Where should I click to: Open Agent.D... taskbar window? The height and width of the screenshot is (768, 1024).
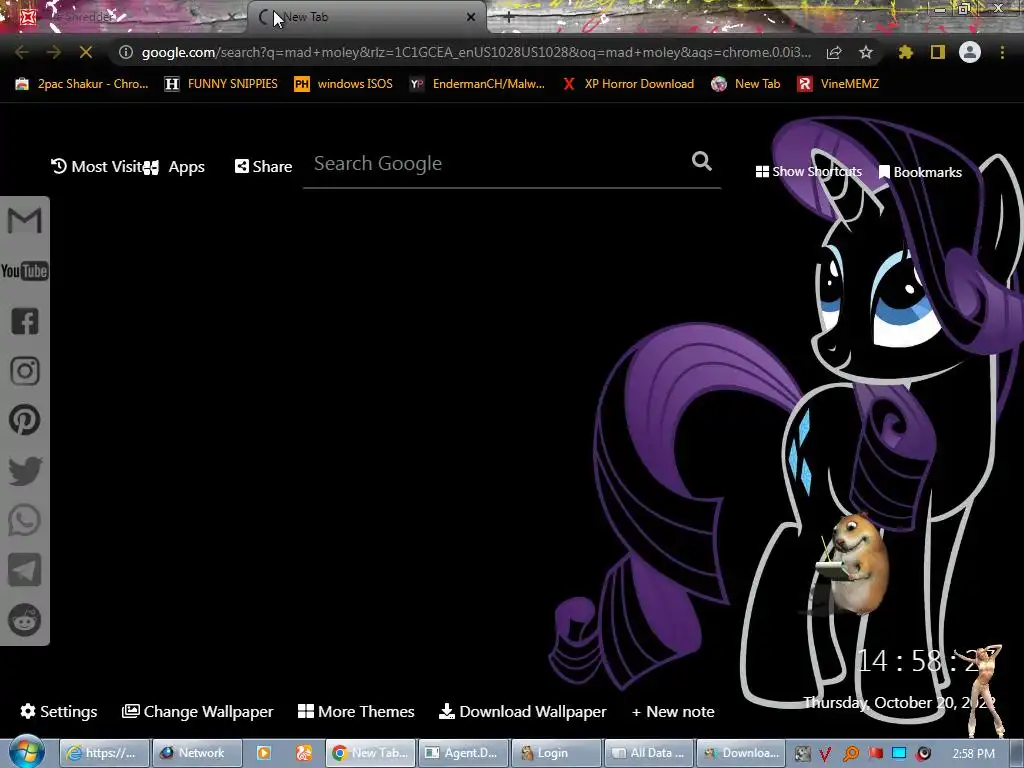[x=464, y=753]
